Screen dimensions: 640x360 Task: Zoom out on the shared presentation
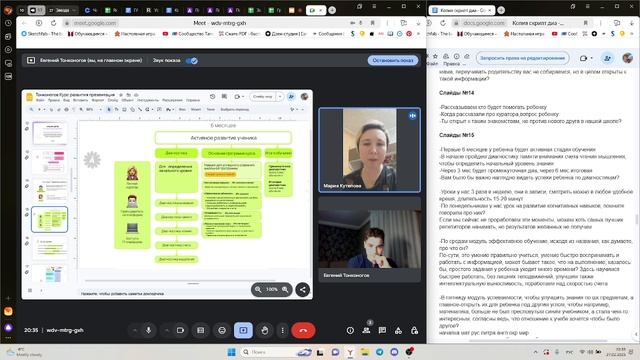click(258, 289)
